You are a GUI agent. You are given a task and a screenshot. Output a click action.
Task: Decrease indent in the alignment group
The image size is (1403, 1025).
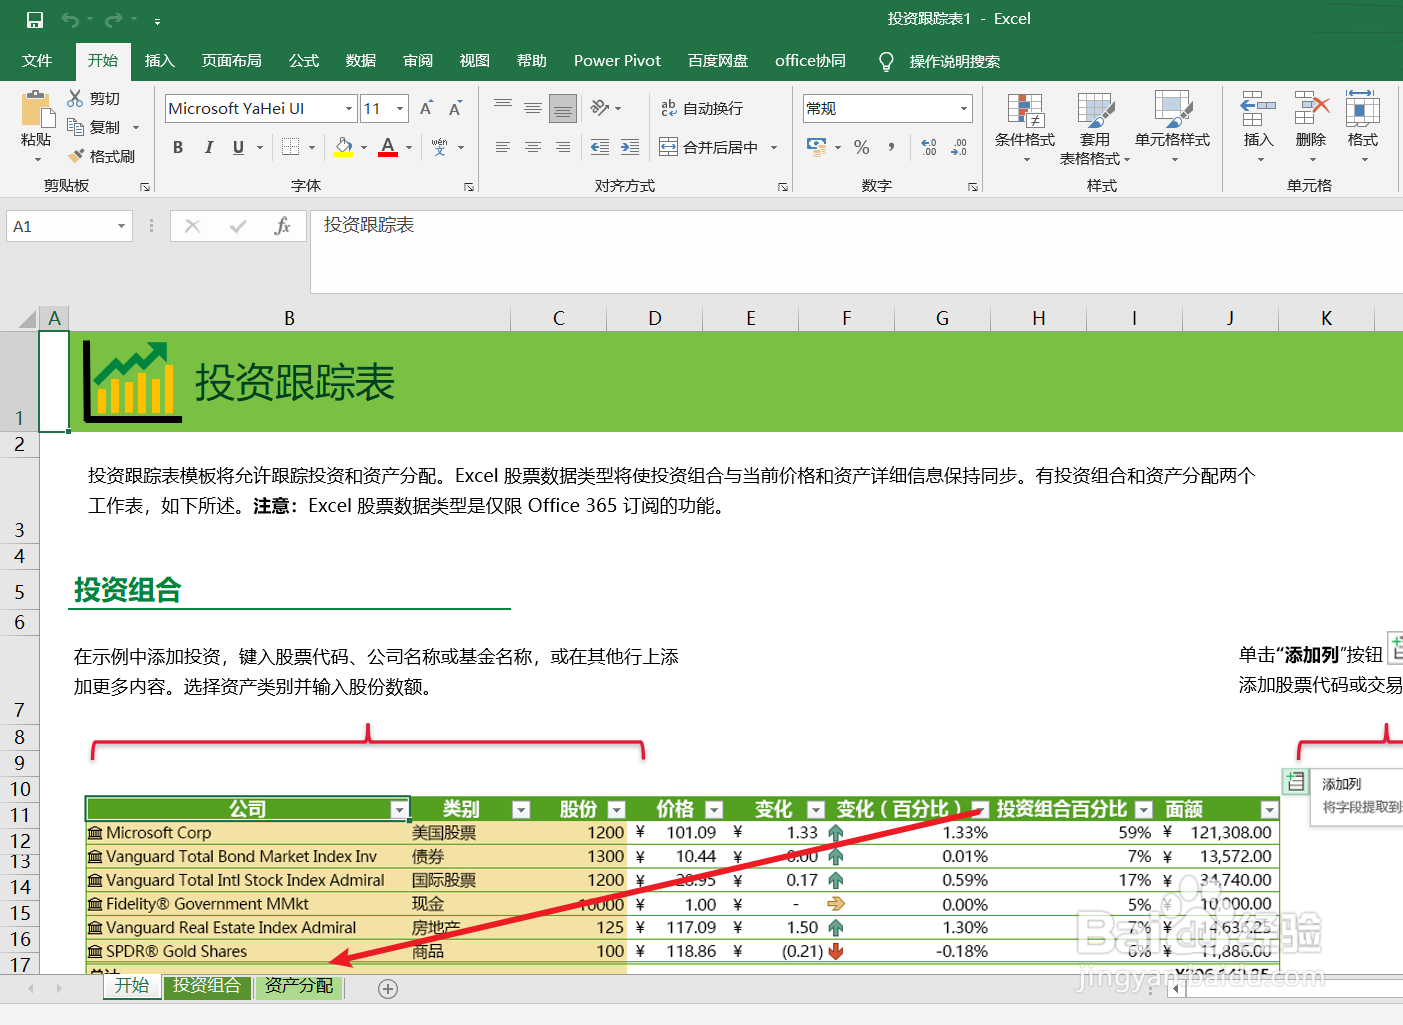tap(600, 147)
